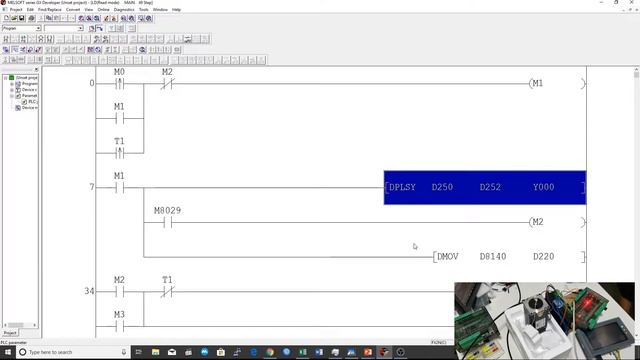This screenshot has width=640, height=360.
Task: Open the Find/Replace menu
Action: click(49, 9)
